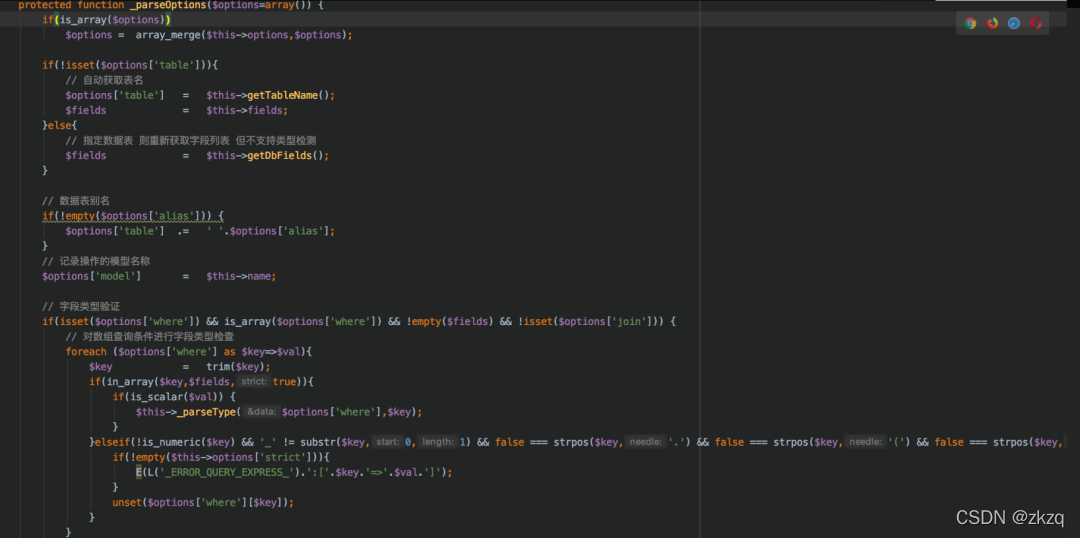
Task: Click the 'join' key in the isset check
Action: (x=633, y=322)
